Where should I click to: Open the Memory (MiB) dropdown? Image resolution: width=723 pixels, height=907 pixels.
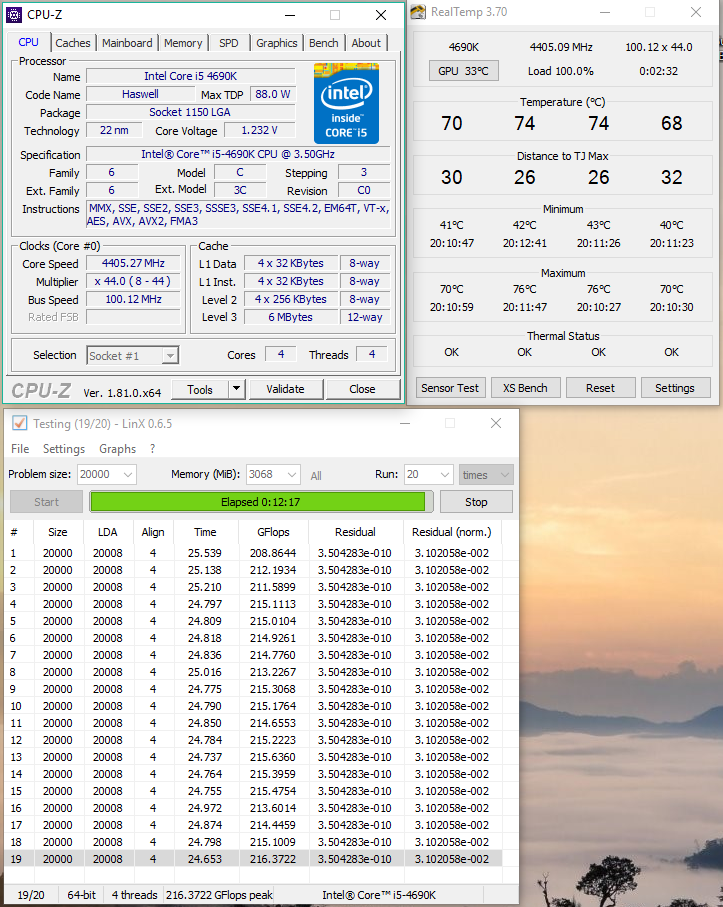click(x=291, y=475)
